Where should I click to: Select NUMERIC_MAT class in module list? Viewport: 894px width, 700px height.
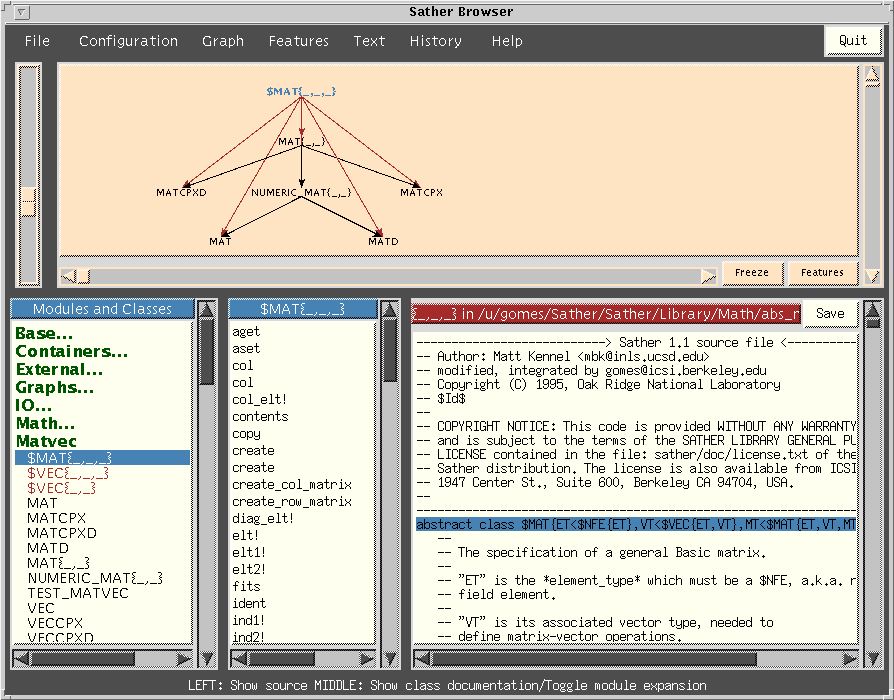click(x=94, y=578)
